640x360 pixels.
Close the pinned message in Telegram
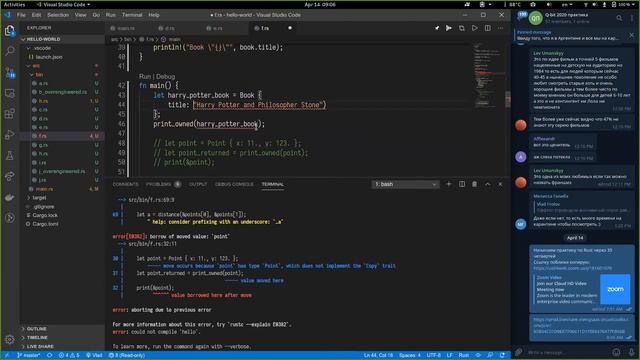(631, 35)
